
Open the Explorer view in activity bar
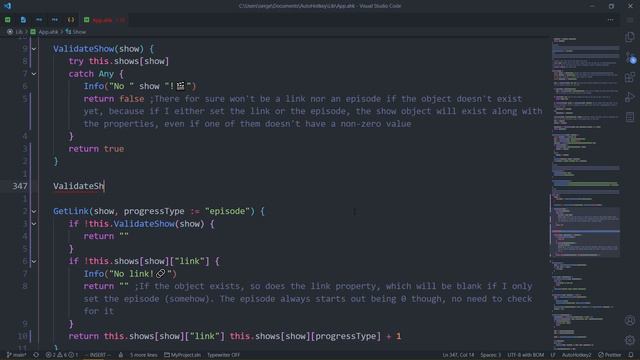coord(630,37)
